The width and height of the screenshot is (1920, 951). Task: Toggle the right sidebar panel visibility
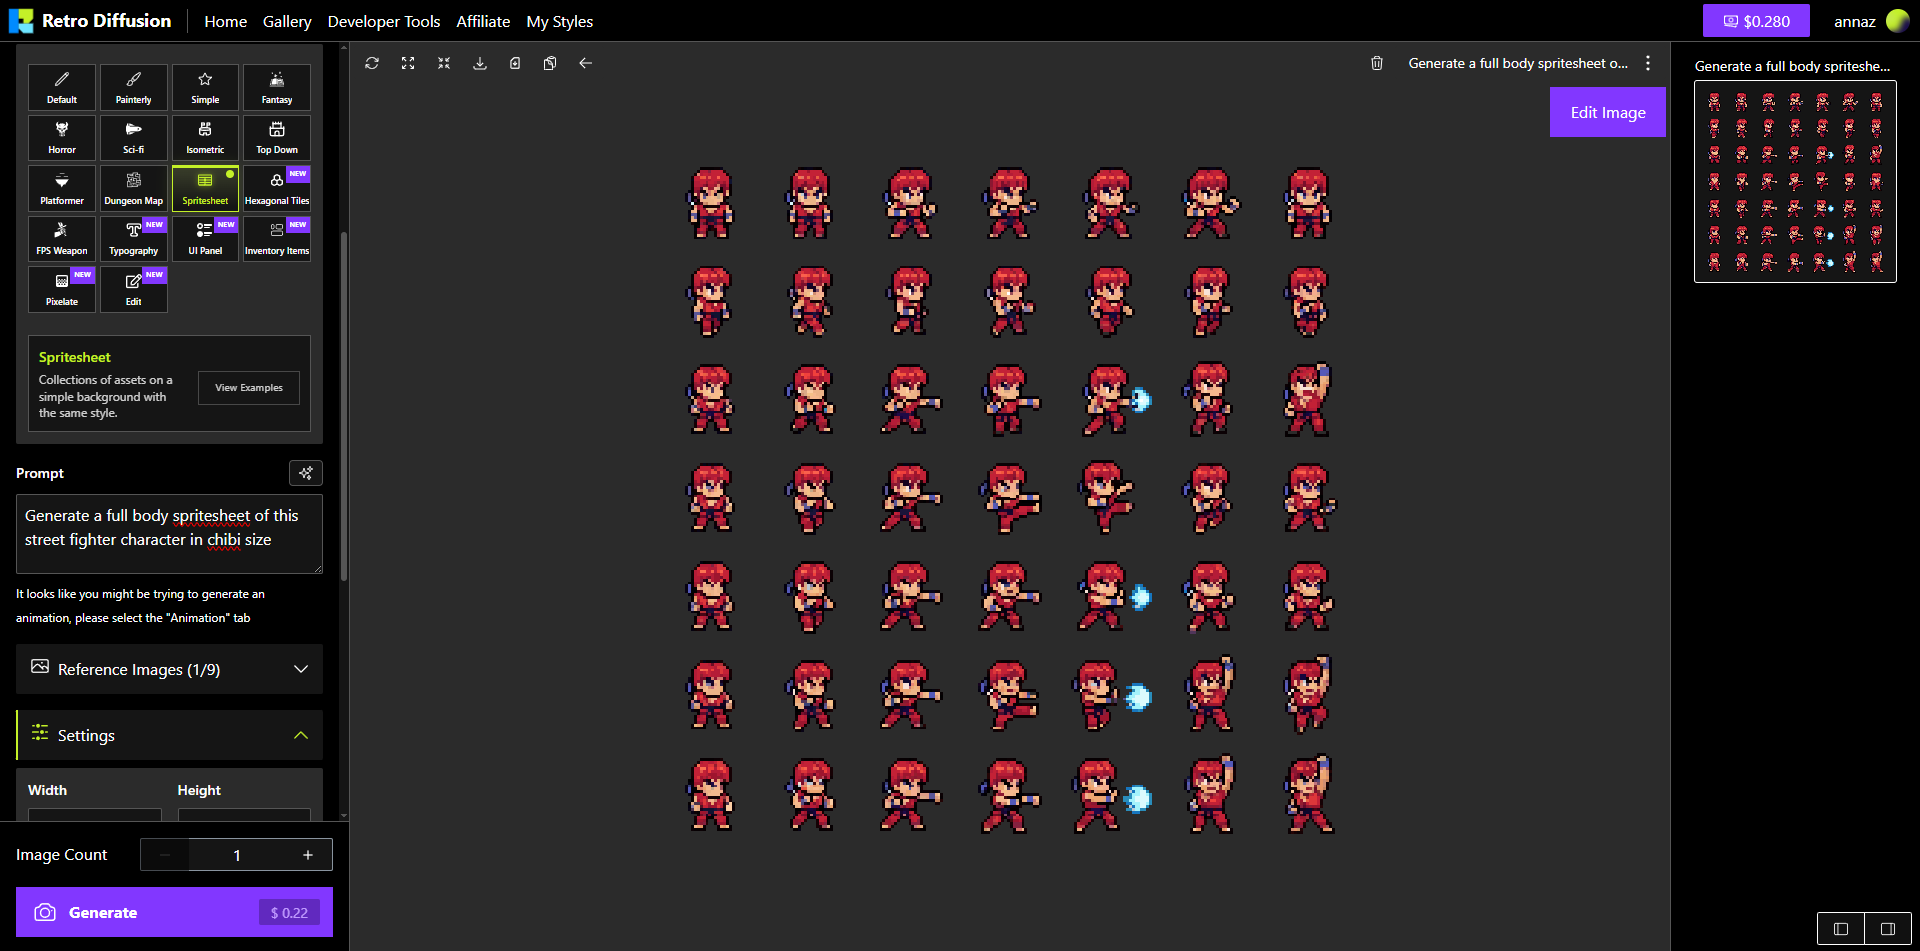(1888, 928)
